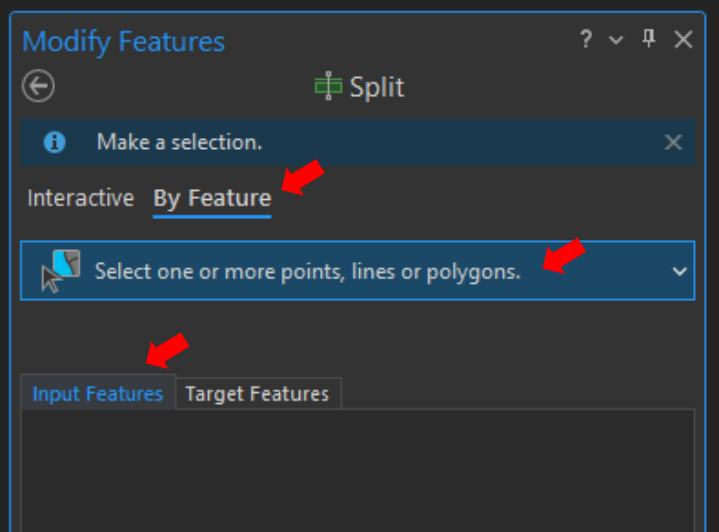719x532 pixels.
Task: Switch to the Target Features tab
Action: click(257, 394)
